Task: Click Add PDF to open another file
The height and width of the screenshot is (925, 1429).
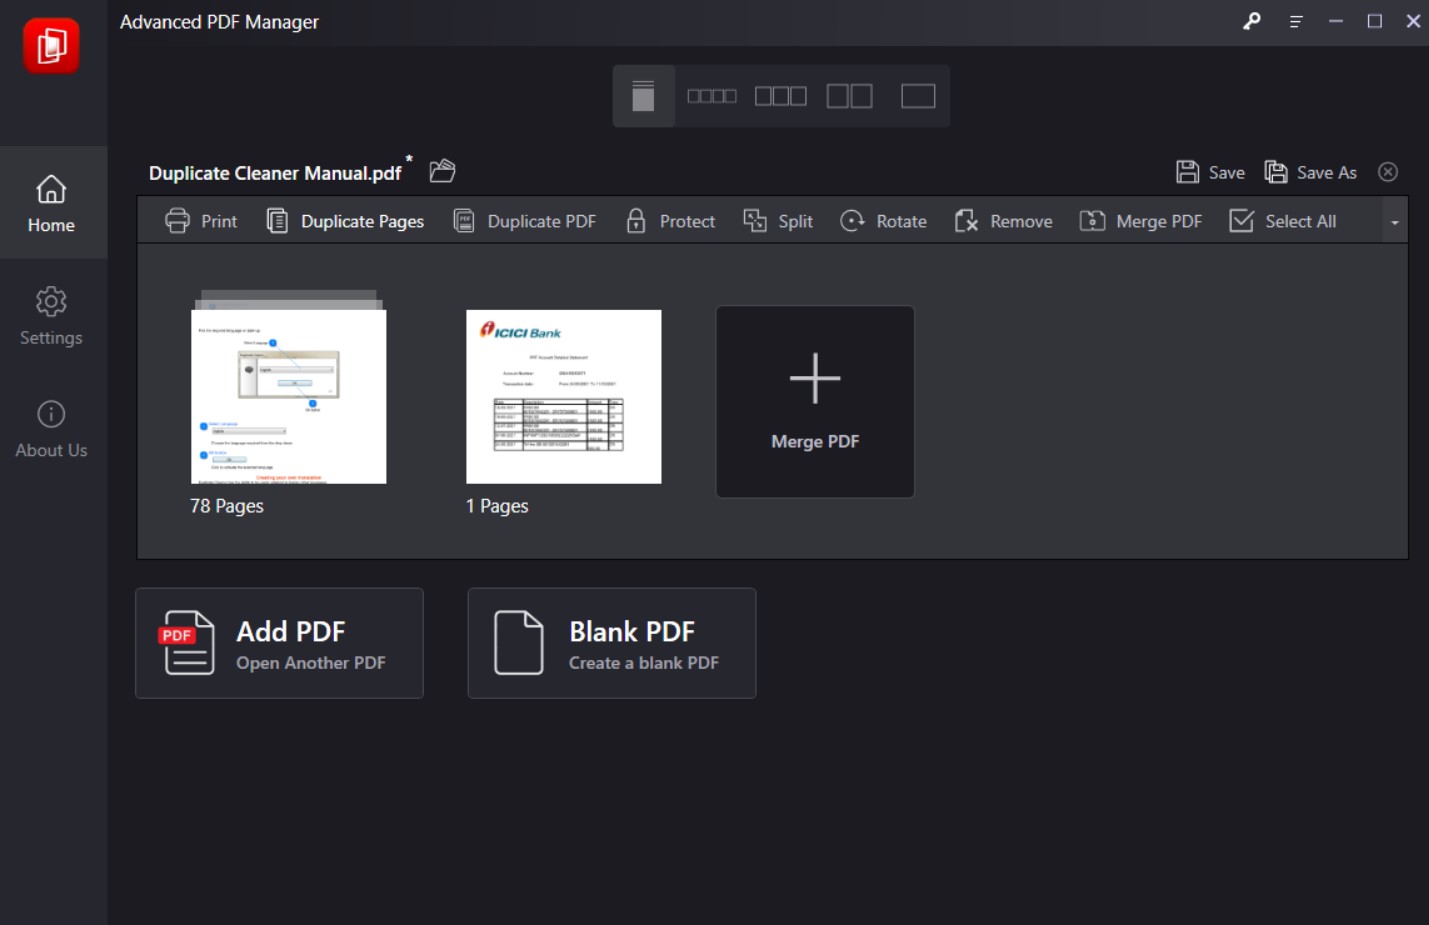Action: [279, 643]
